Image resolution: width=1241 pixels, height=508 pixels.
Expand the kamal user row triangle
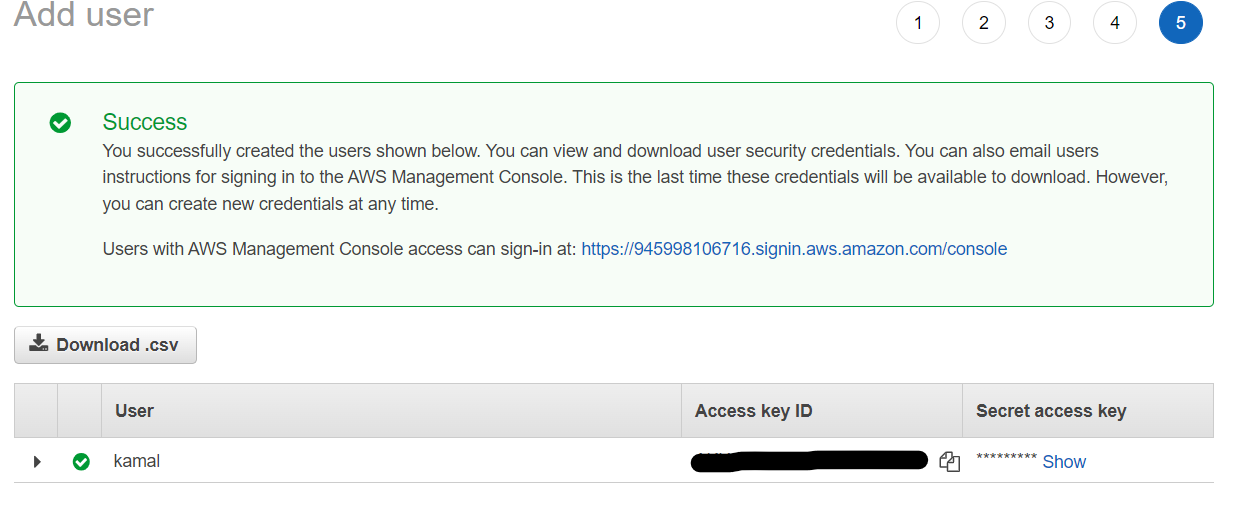[37, 462]
